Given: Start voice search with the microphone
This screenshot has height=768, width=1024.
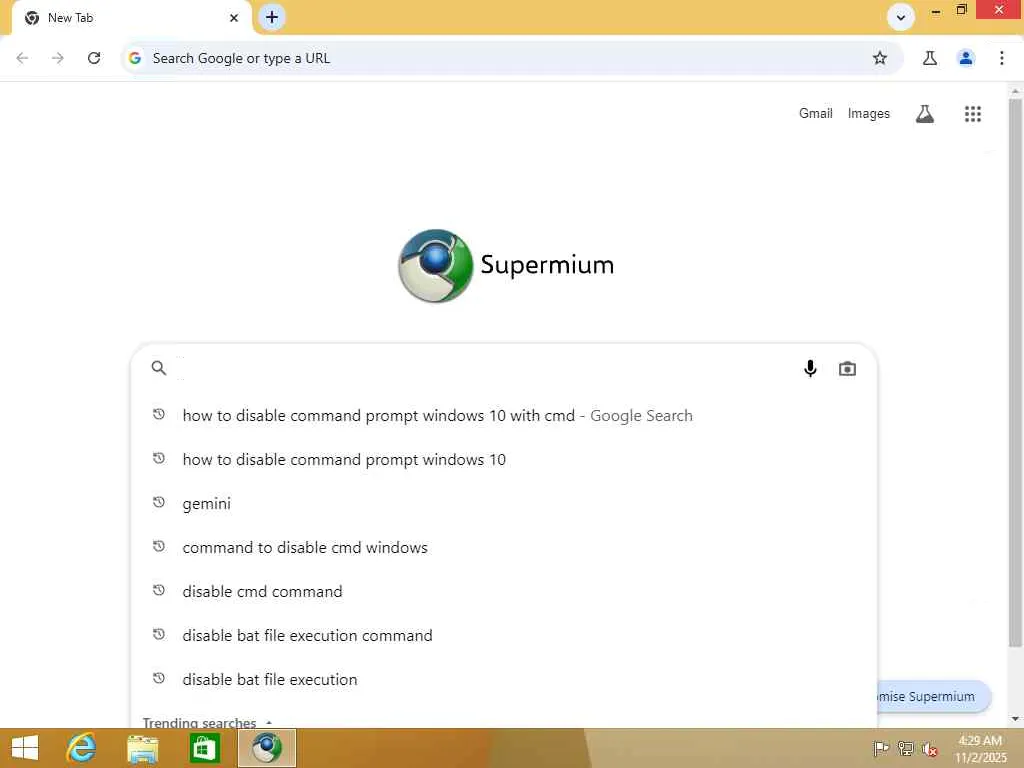Looking at the screenshot, I should pos(810,369).
